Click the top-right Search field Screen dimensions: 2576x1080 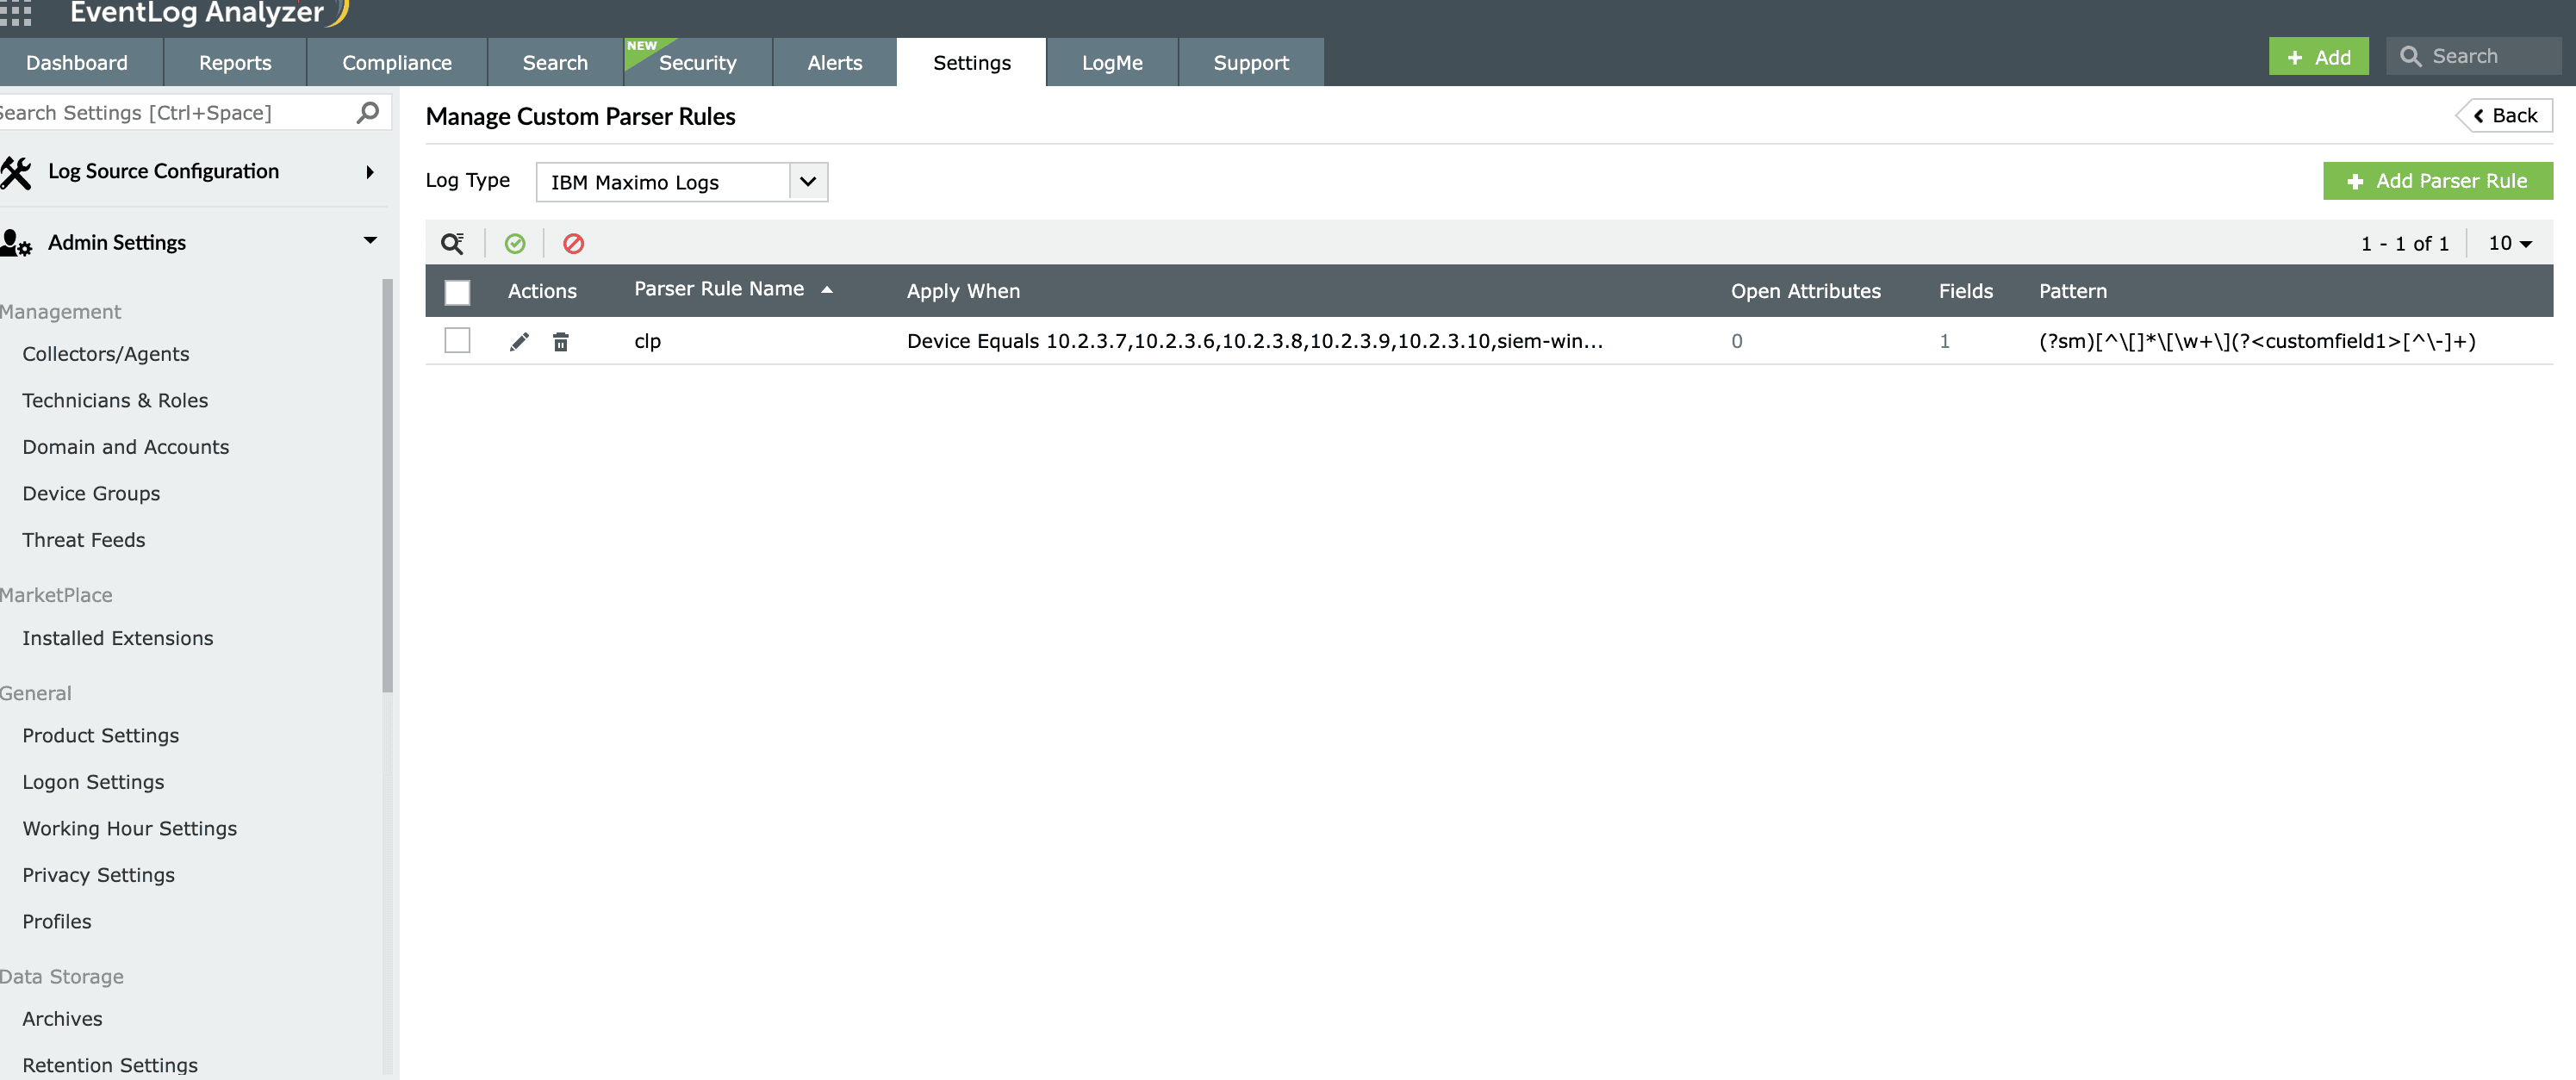pos(2475,56)
